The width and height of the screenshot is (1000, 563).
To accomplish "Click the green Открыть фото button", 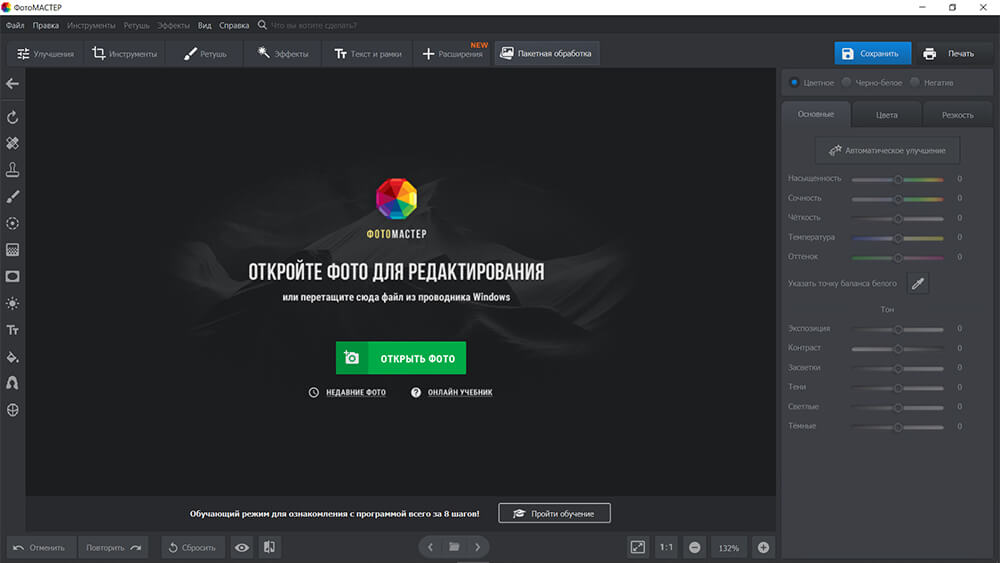I will pyautogui.click(x=401, y=358).
